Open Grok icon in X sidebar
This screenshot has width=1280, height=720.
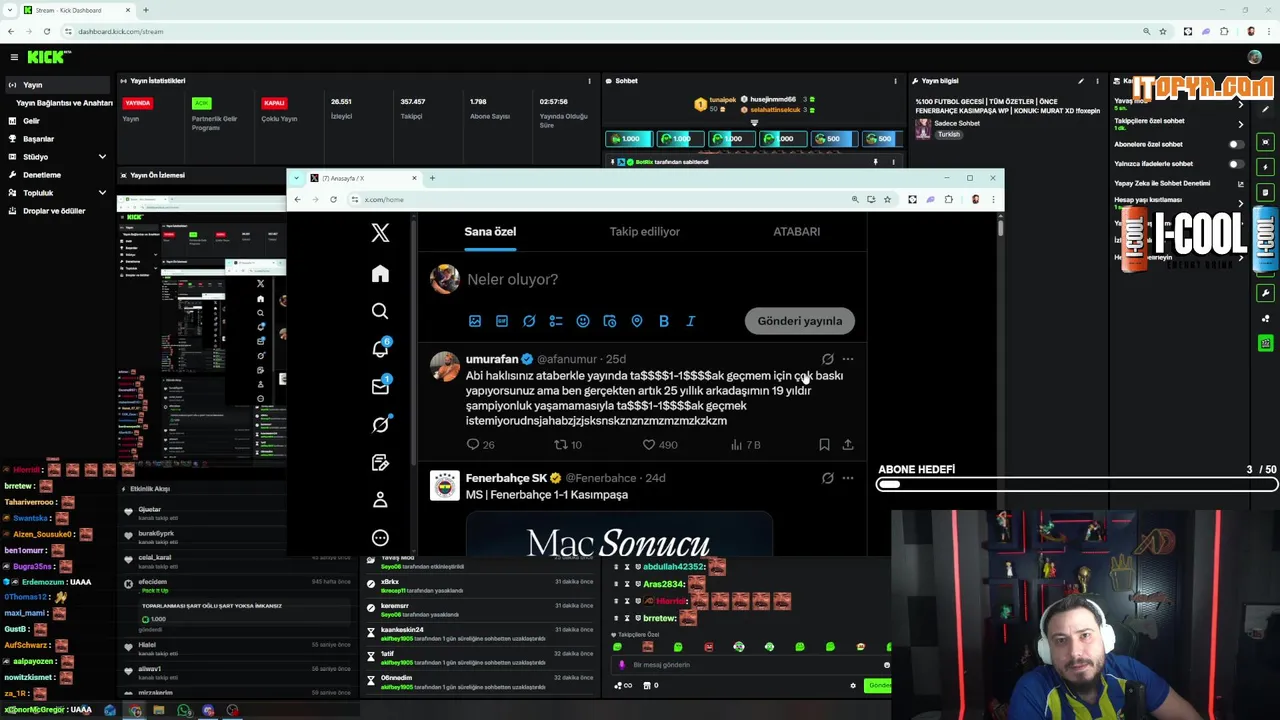tap(380, 425)
